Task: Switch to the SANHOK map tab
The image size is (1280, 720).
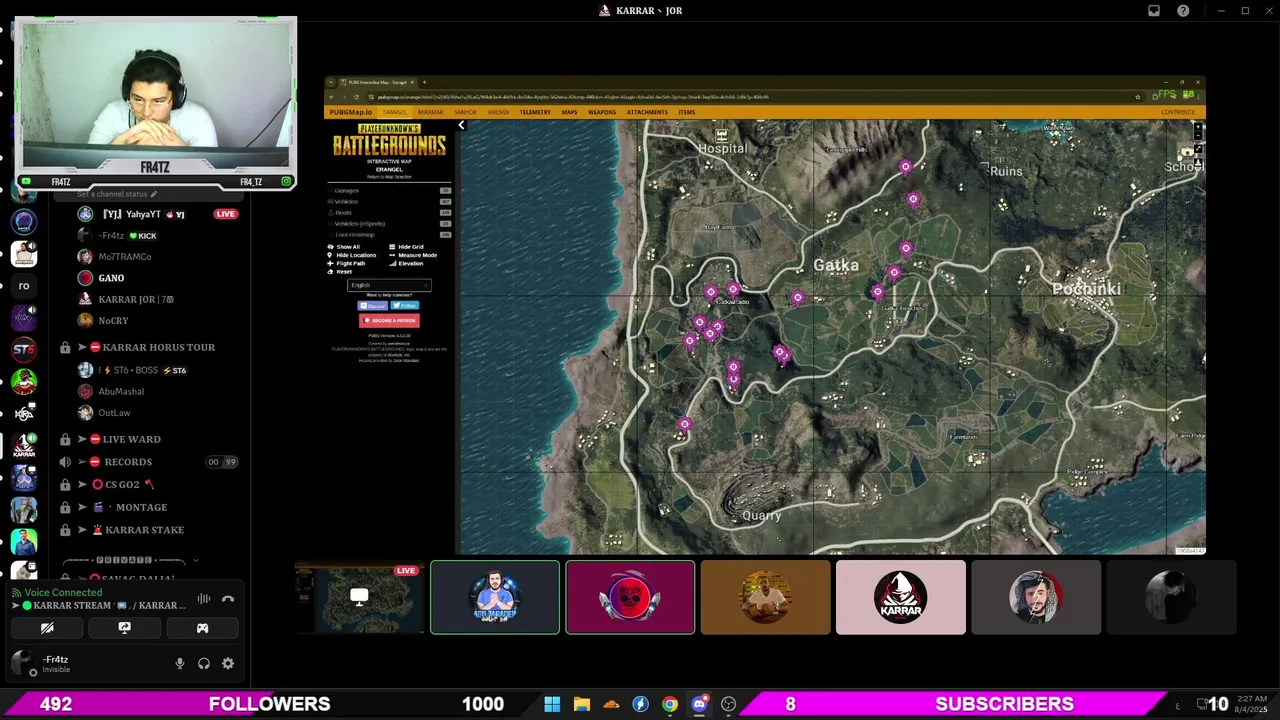Action: 465,112
